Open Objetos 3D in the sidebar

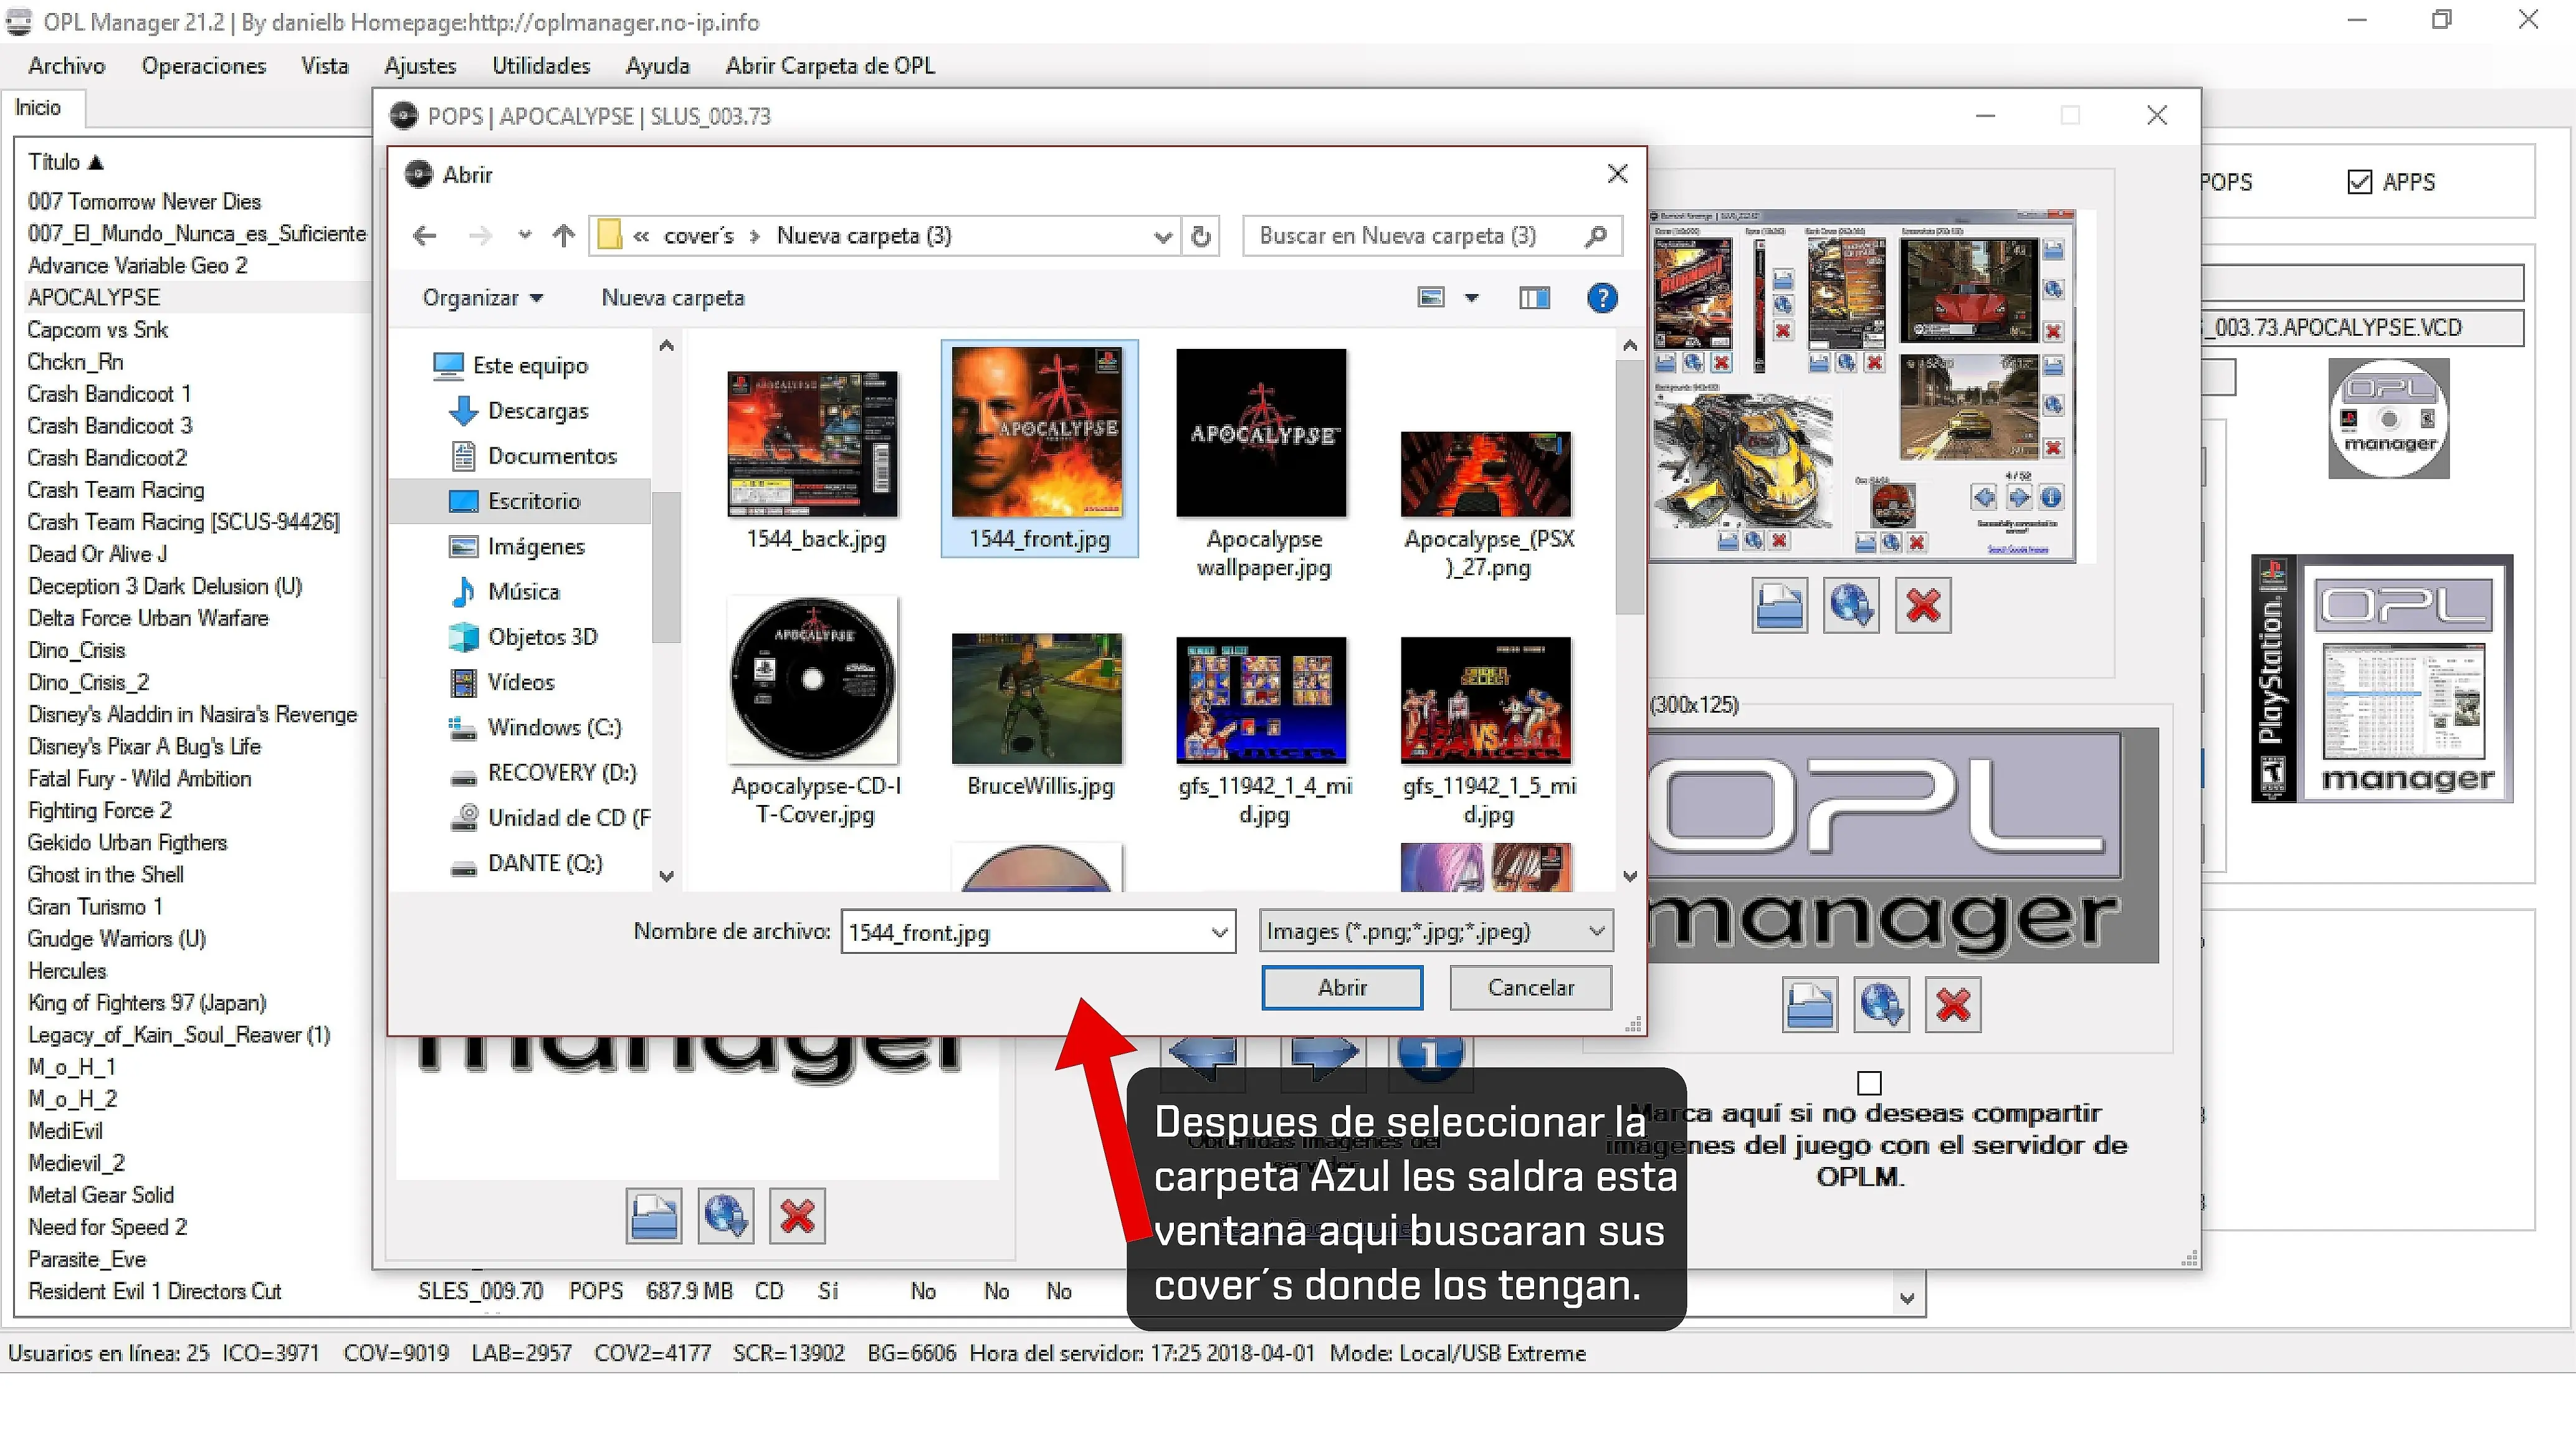(523, 637)
